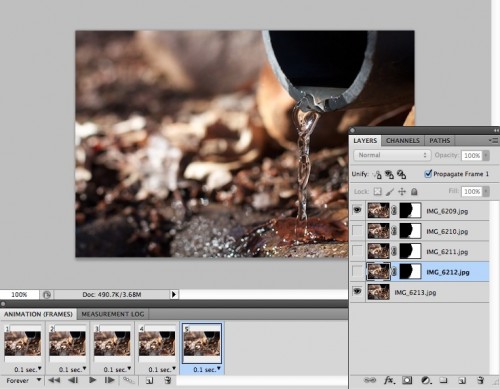Image resolution: width=500 pixels, height=389 pixels.
Task: Collapse the Layers panel with the double arrow
Action: point(496,130)
